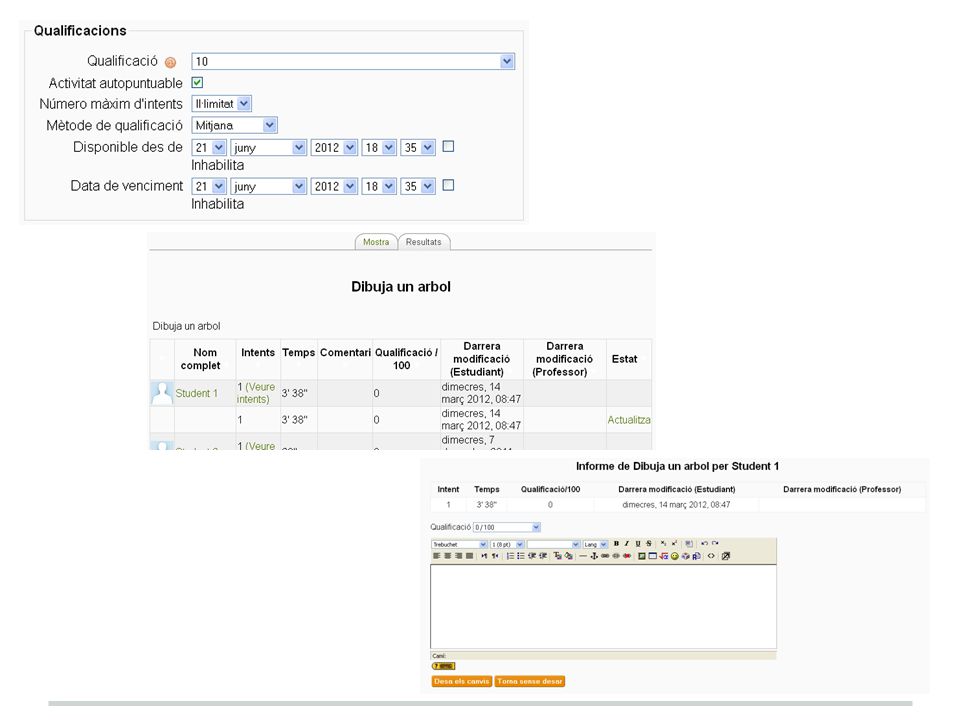Viewport: 960px width, 720px height.
Task: Center text in the editor
Action: coord(448,556)
